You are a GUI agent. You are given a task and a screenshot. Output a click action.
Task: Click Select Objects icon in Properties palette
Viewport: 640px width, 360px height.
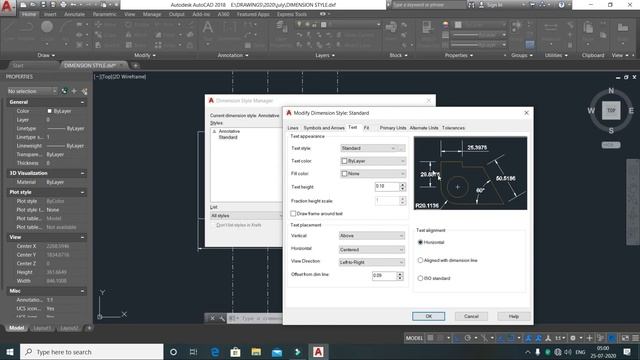74,91
